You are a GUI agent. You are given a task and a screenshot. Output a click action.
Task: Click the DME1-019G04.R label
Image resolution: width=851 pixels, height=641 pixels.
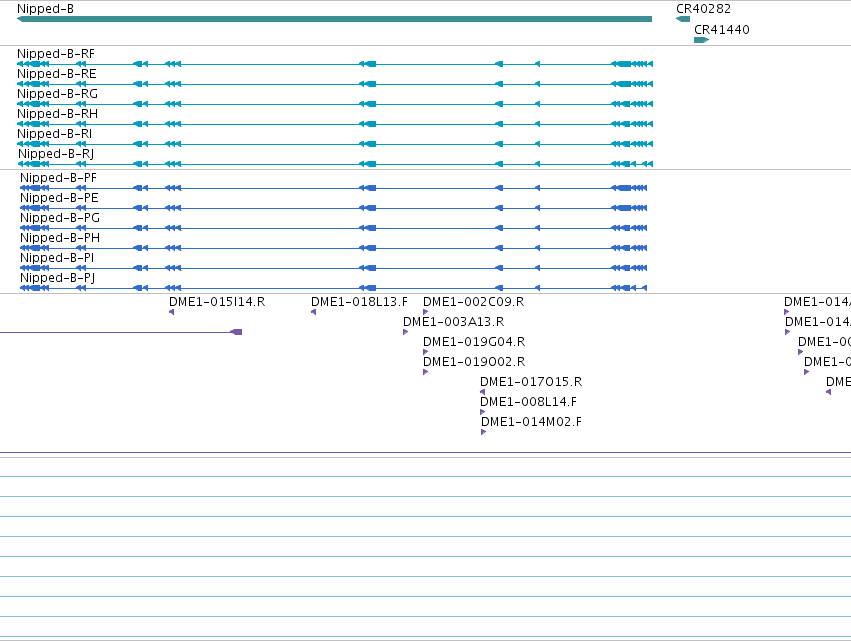(x=474, y=342)
